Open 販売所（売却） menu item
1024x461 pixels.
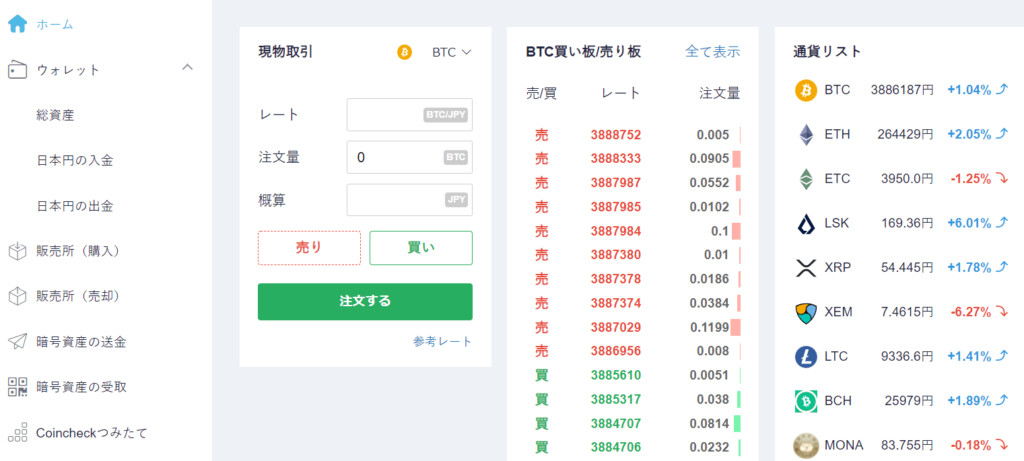pyautogui.click(x=78, y=296)
